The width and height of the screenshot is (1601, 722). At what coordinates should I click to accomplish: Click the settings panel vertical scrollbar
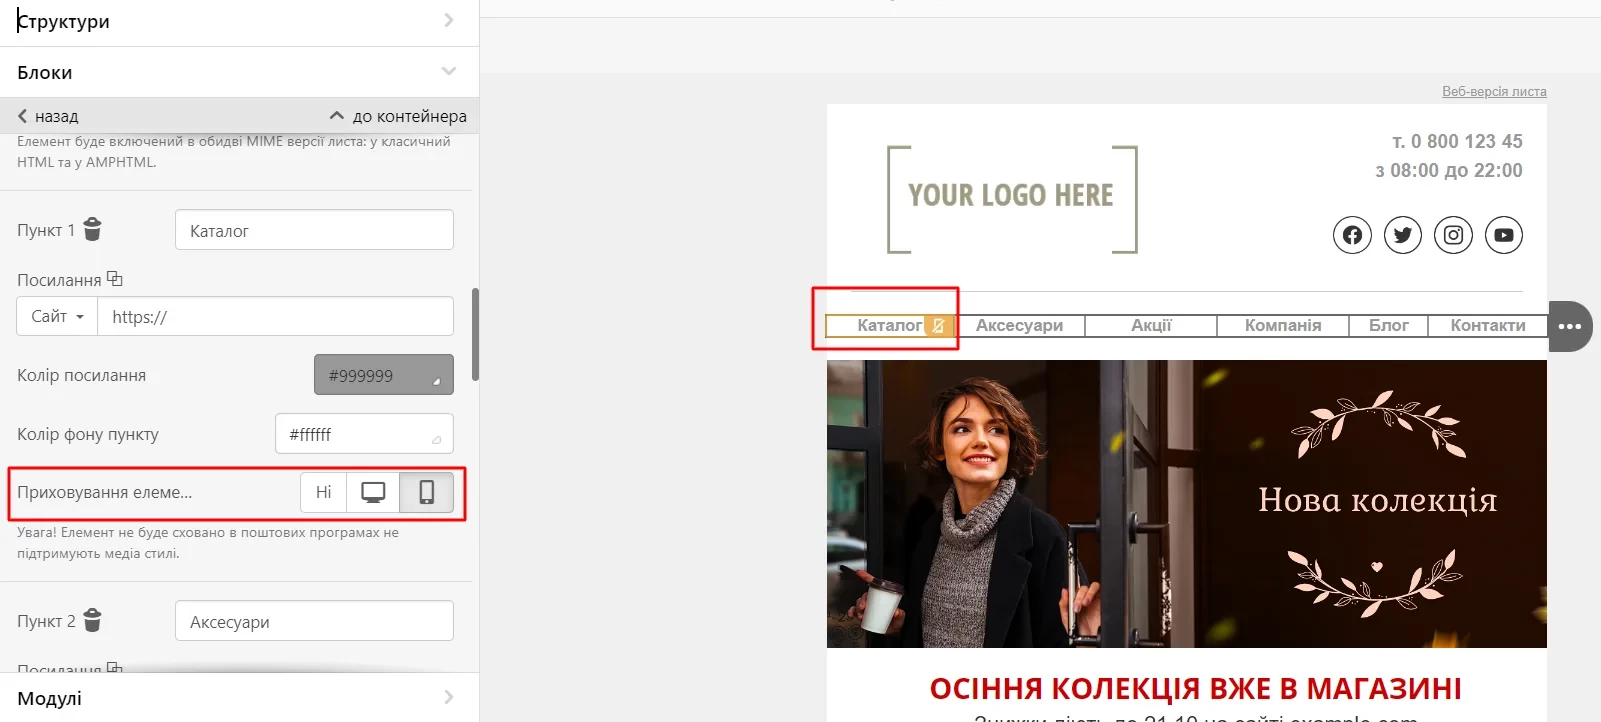point(475,334)
